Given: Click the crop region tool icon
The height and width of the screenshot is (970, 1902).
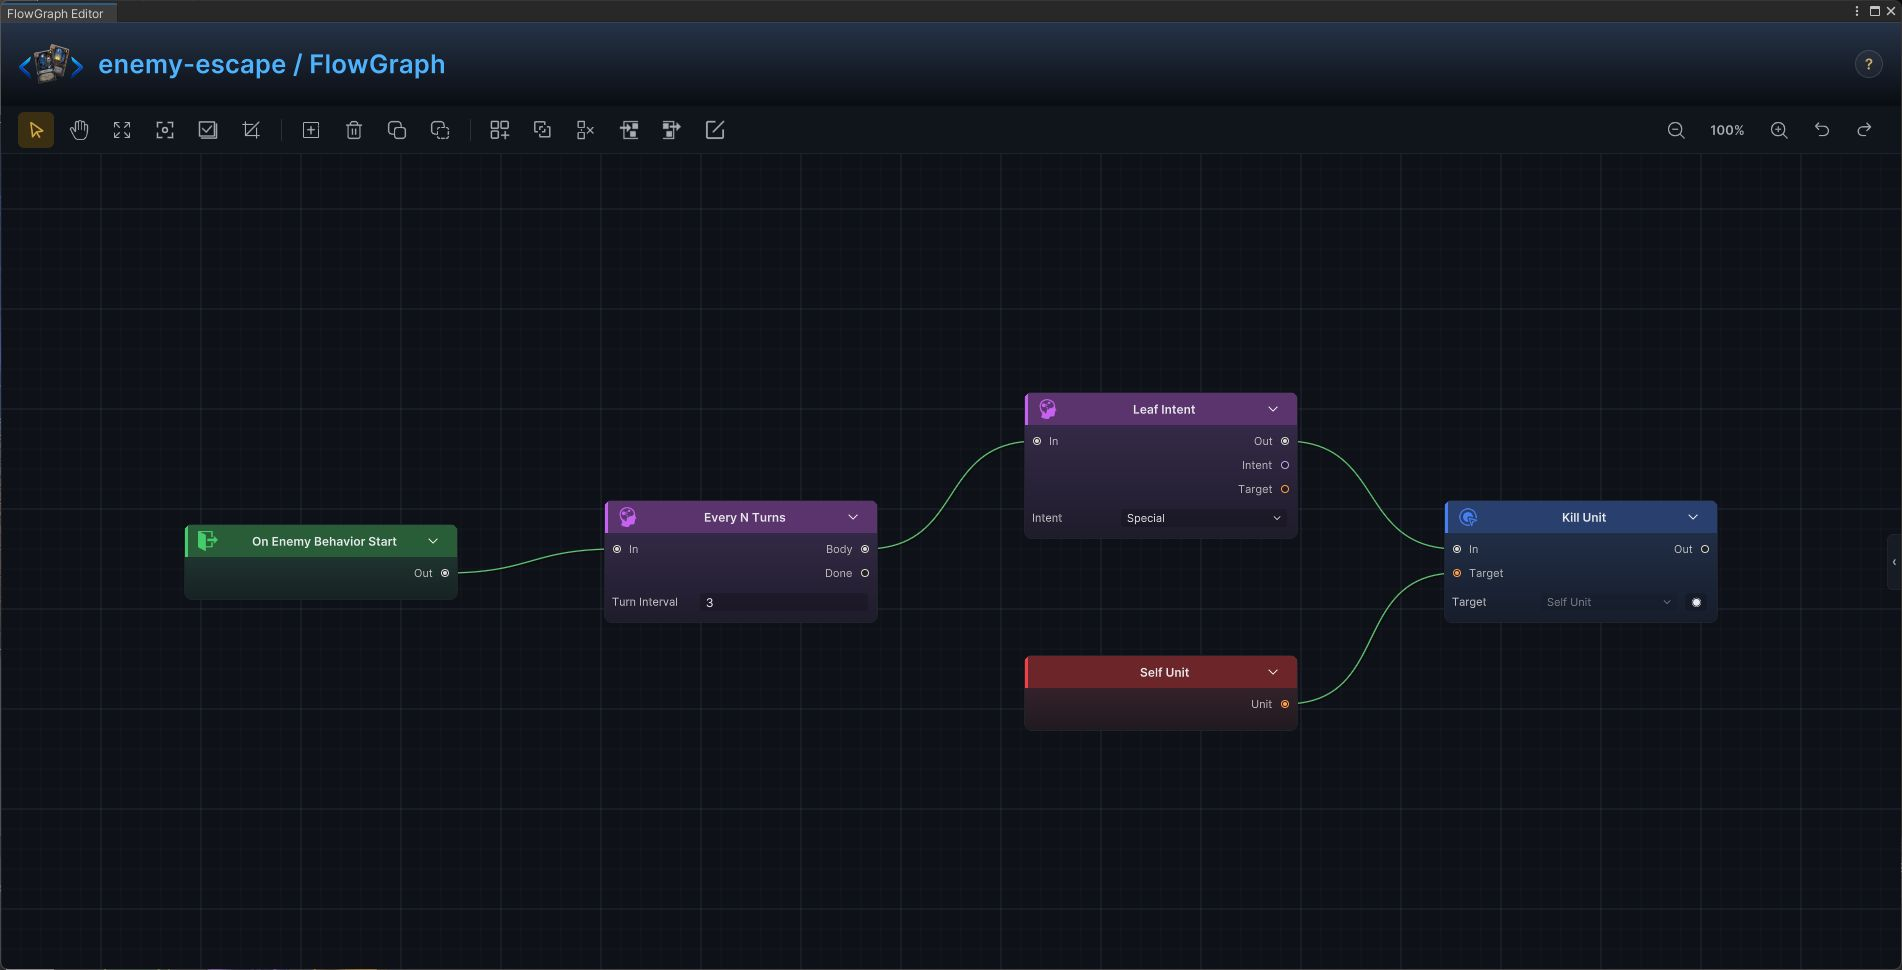Looking at the screenshot, I should [251, 130].
